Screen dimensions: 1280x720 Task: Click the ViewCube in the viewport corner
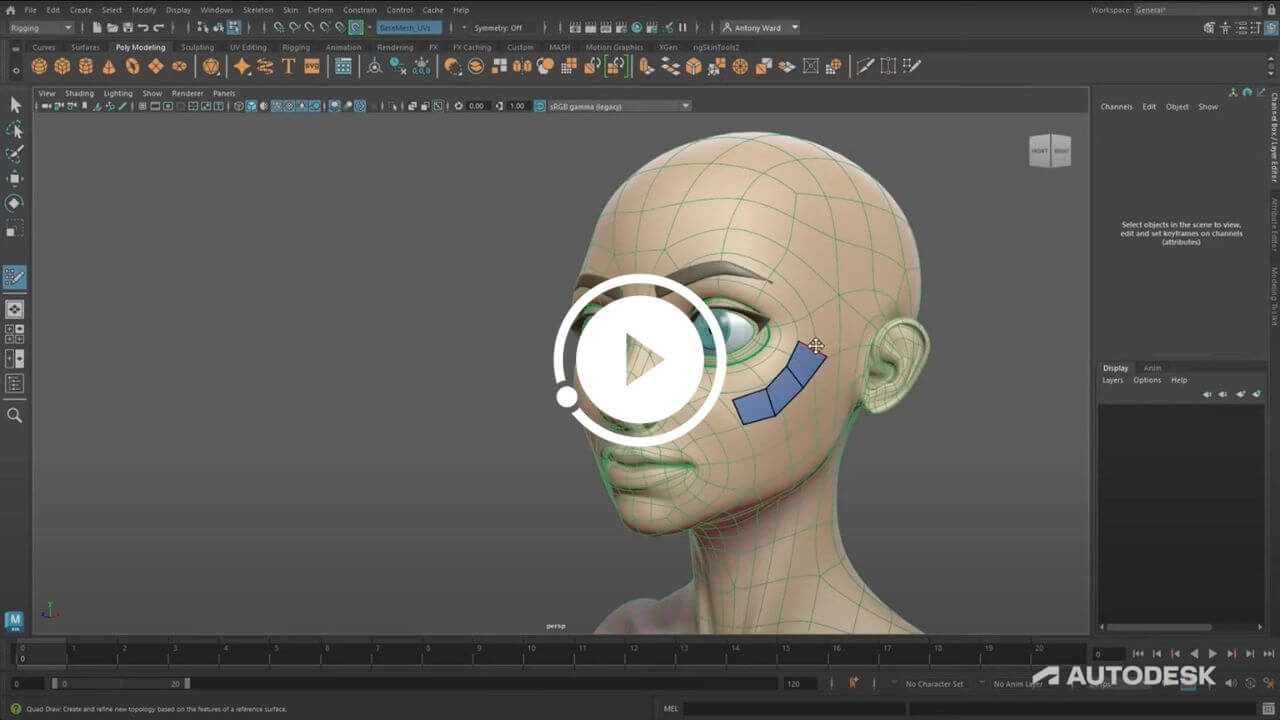pos(1050,151)
